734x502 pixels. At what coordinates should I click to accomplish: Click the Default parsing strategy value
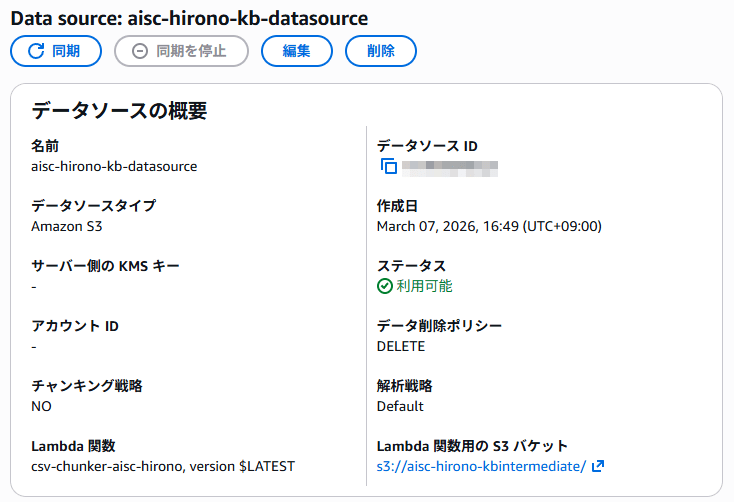[400, 406]
